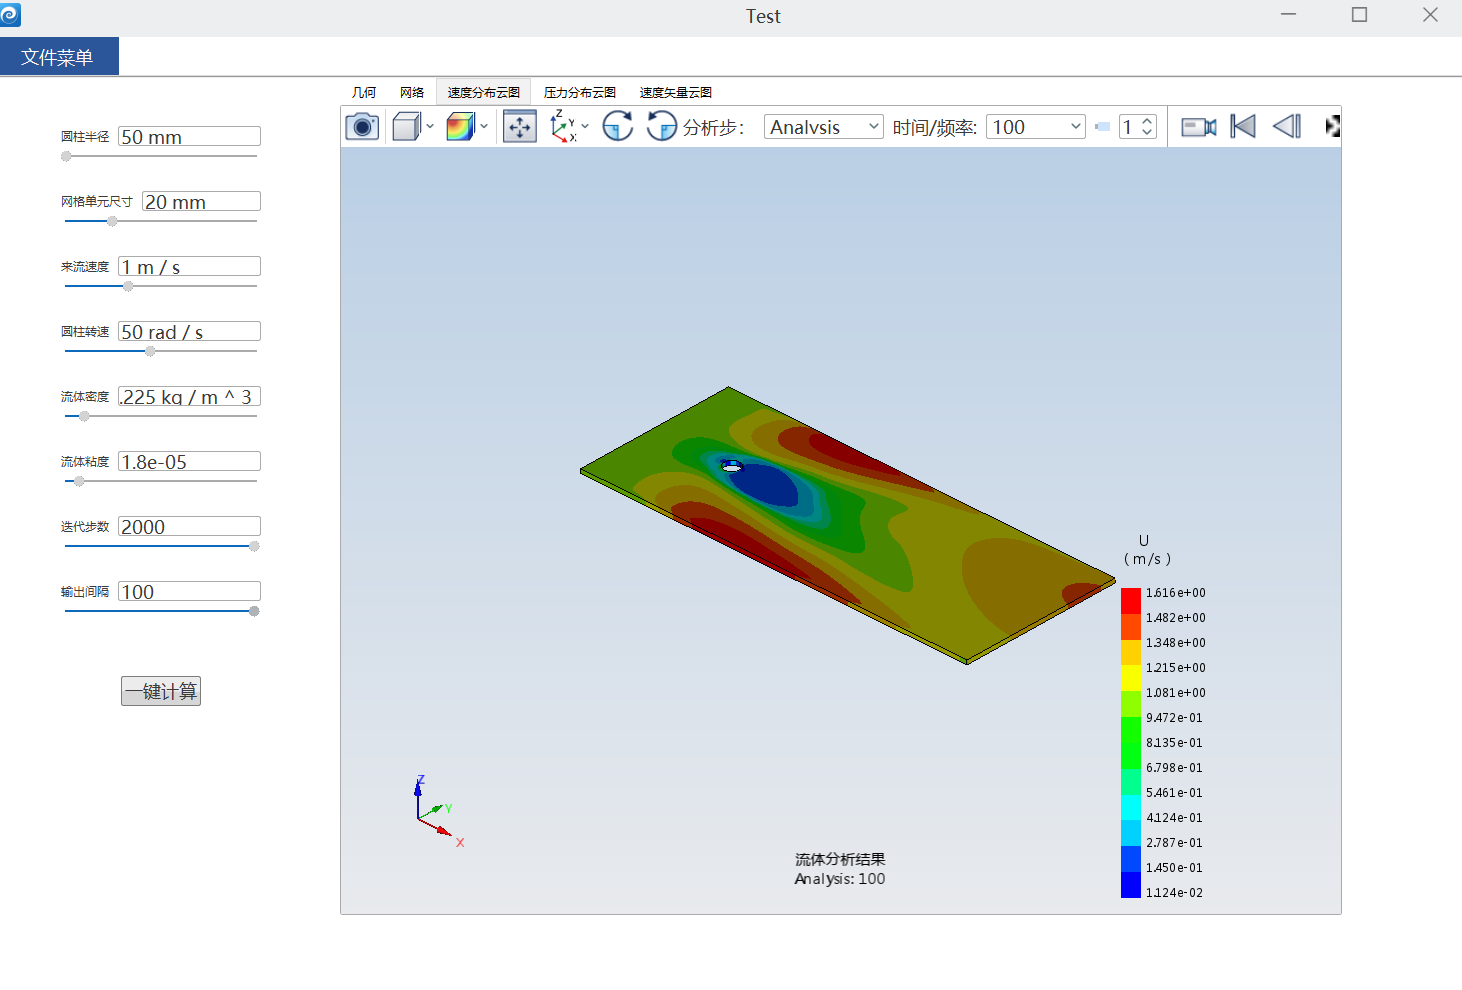Image resolution: width=1462 pixels, height=990 pixels.
Task: Click the 流体密度 slider handle
Action: click(x=84, y=416)
